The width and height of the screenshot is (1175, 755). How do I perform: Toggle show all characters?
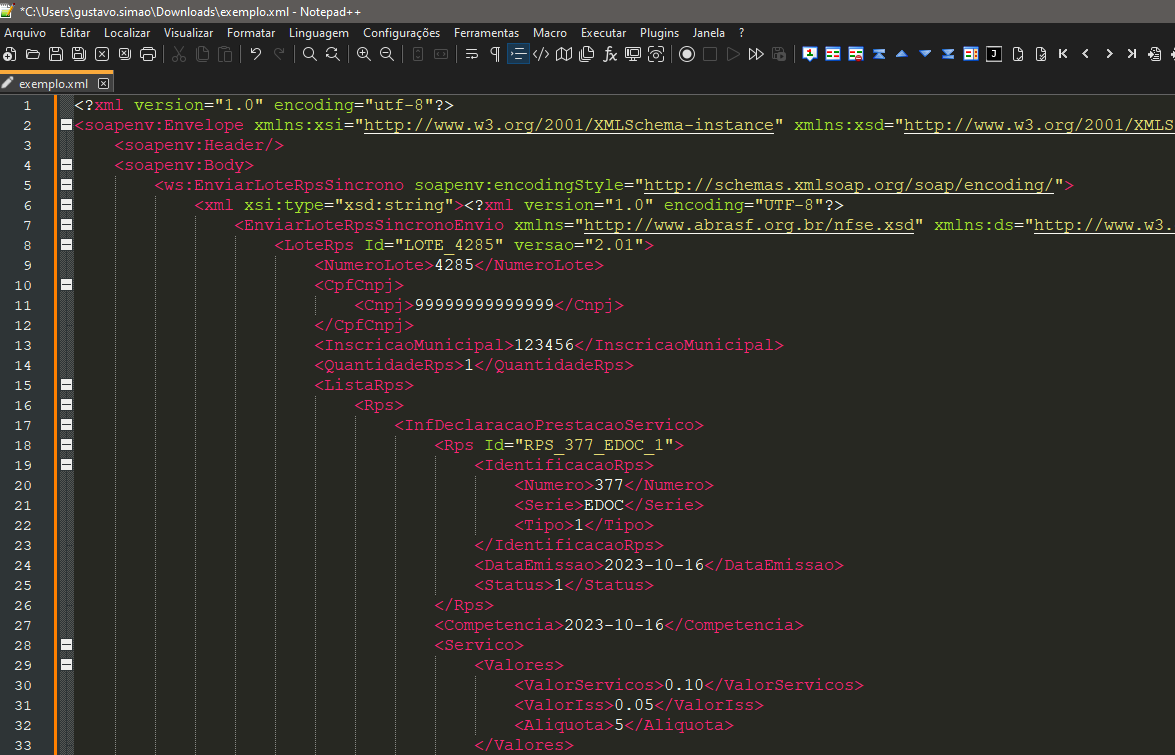click(494, 54)
